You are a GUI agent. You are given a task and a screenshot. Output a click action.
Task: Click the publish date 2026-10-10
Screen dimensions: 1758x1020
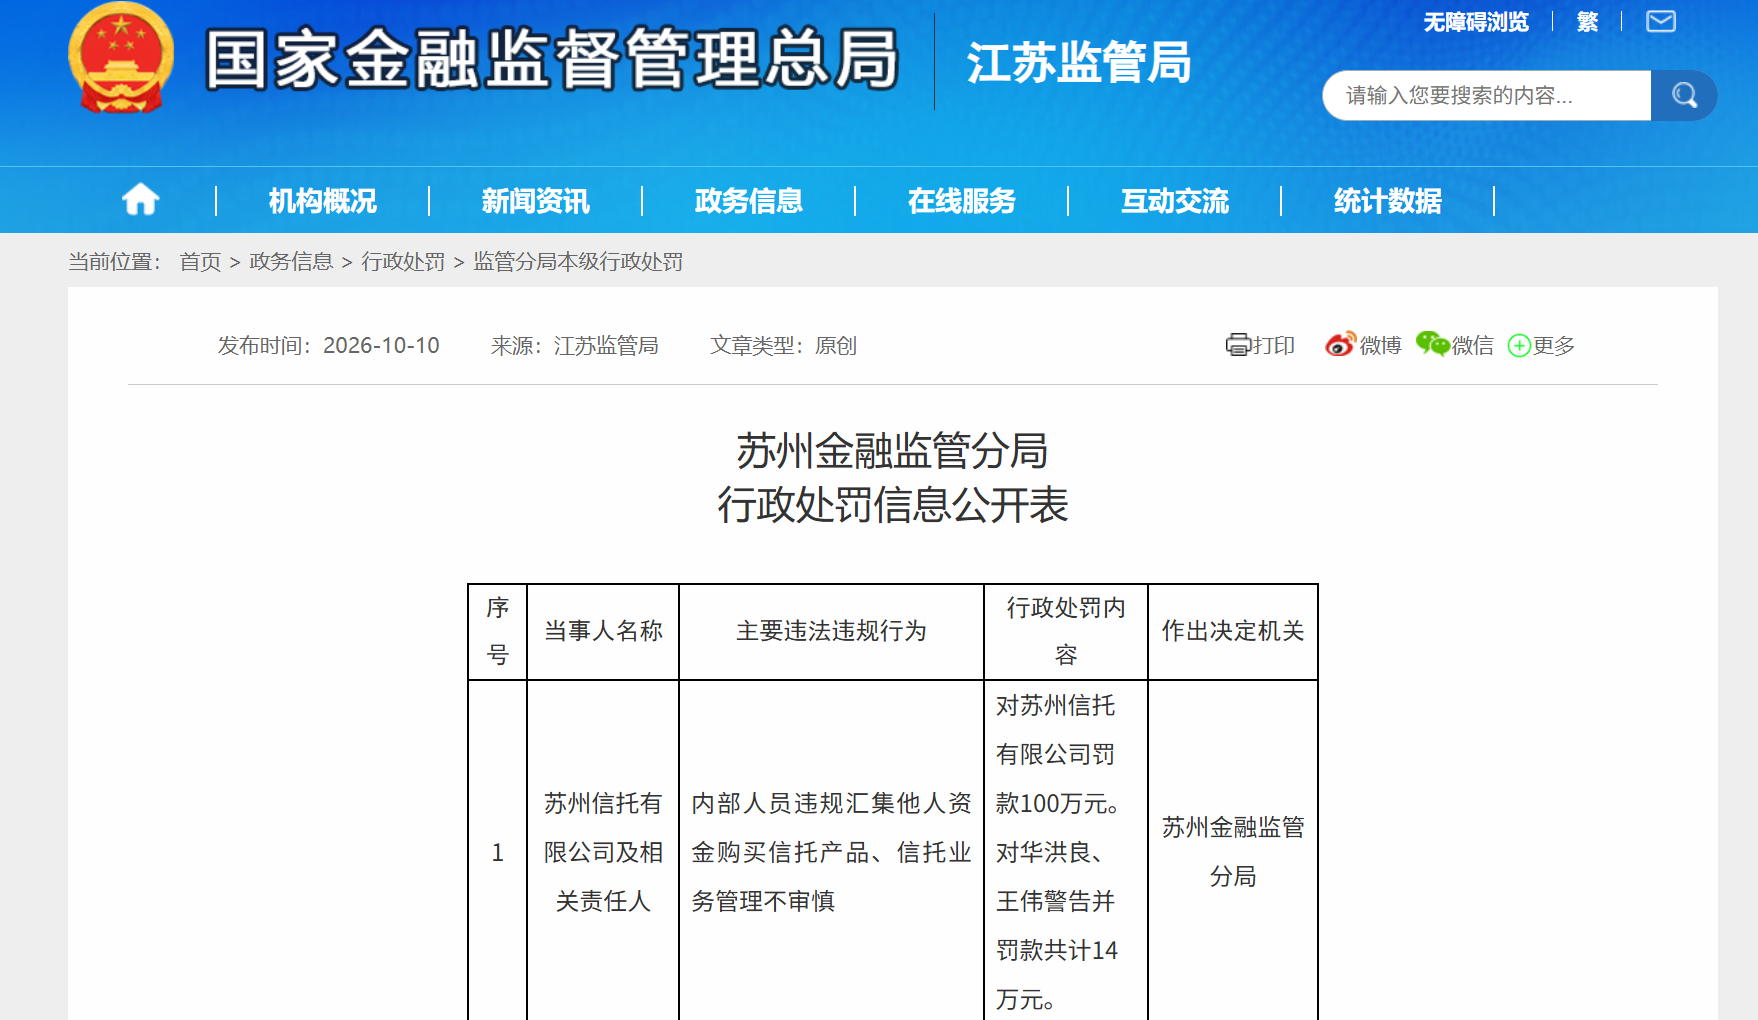tap(381, 346)
